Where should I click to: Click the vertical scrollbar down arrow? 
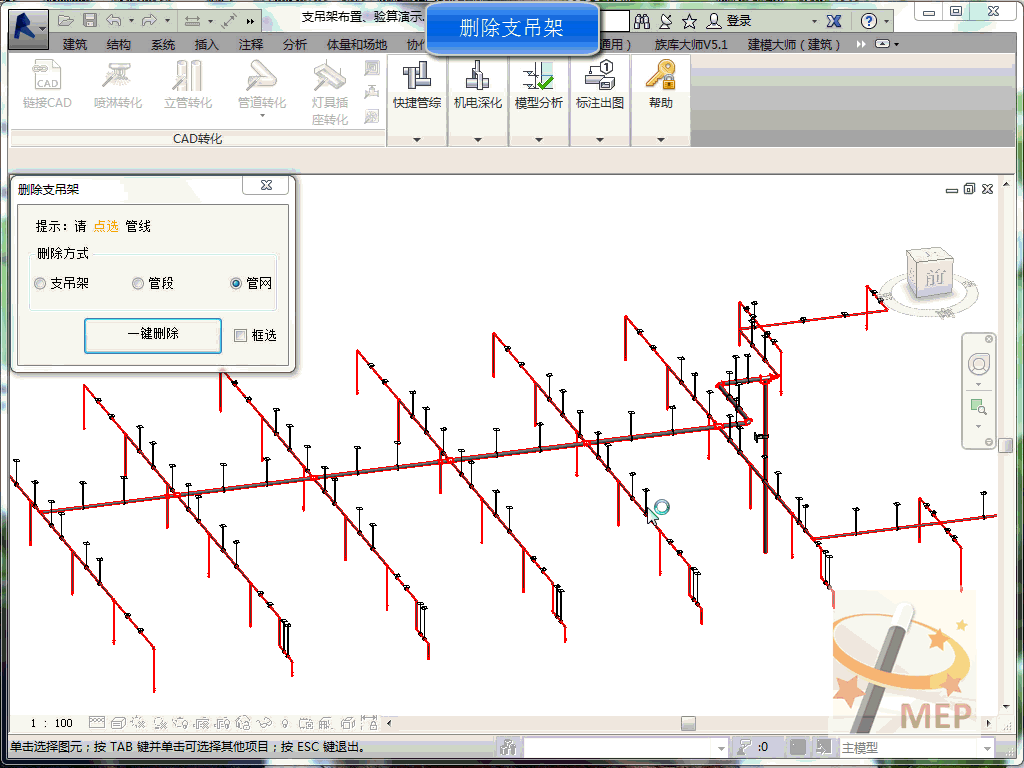1006,707
